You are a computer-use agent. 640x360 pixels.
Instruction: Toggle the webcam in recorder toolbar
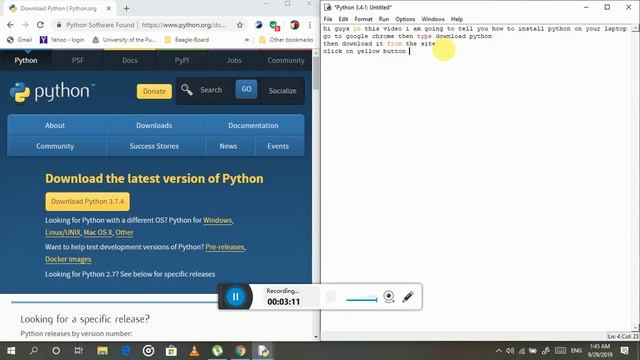(x=389, y=297)
